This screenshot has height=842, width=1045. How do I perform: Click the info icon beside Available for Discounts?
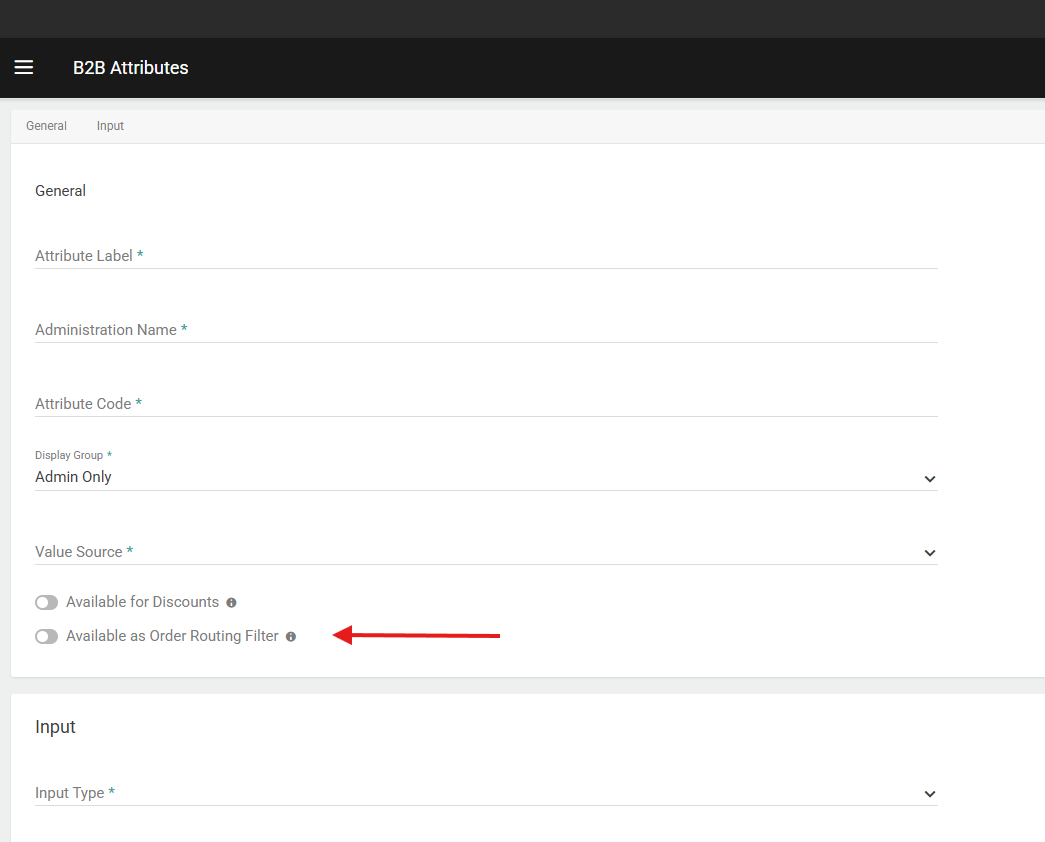tap(231, 602)
